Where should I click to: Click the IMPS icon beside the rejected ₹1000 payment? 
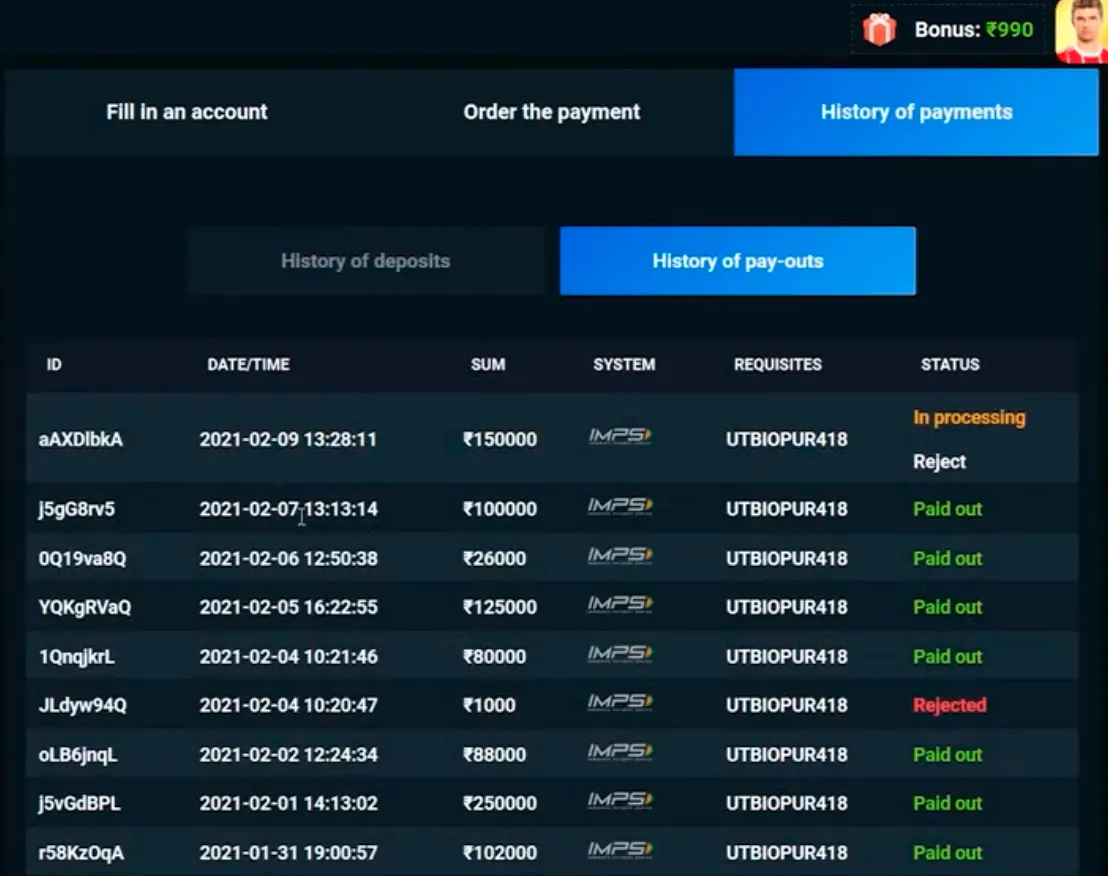coord(619,703)
